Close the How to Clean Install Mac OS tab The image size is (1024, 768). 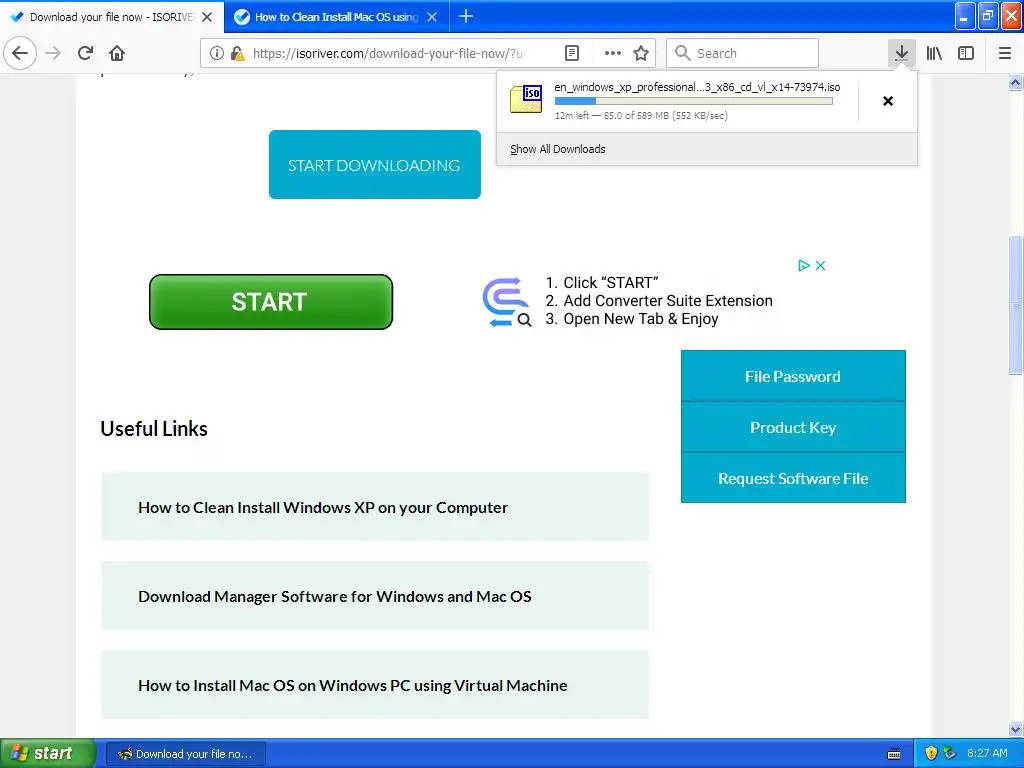pyautogui.click(x=432, y=17)
